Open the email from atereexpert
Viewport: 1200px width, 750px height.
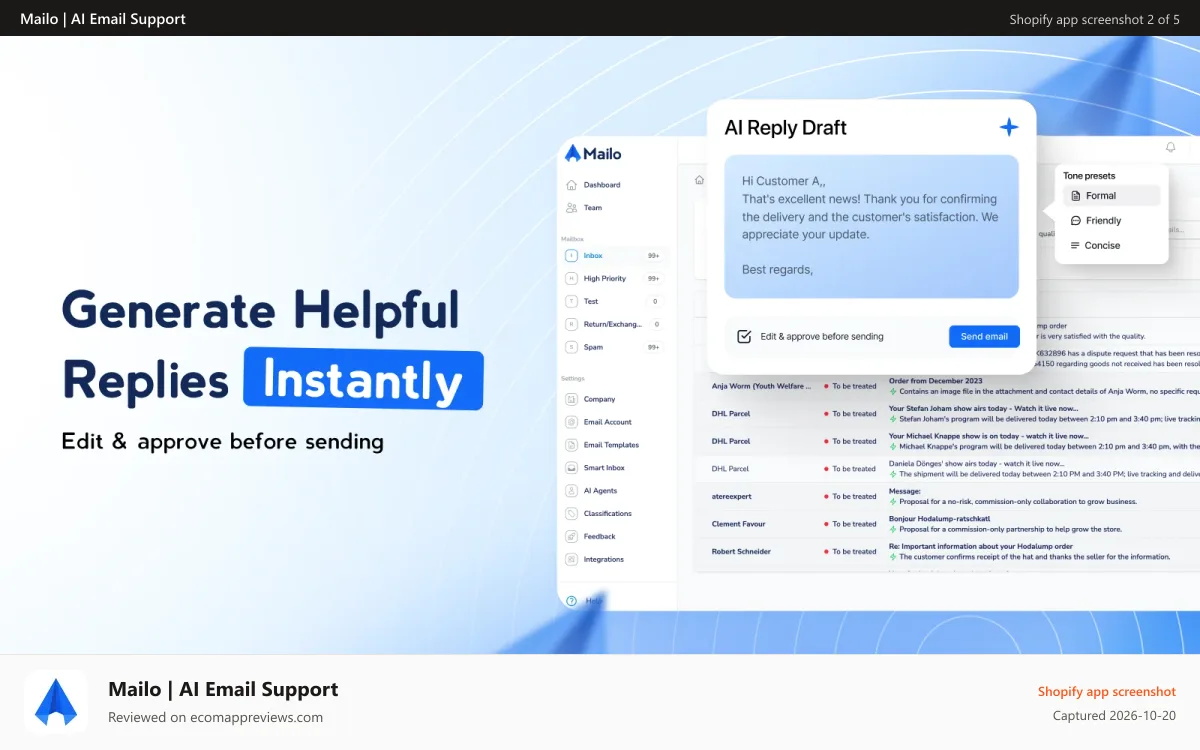[x=946, y=496]
